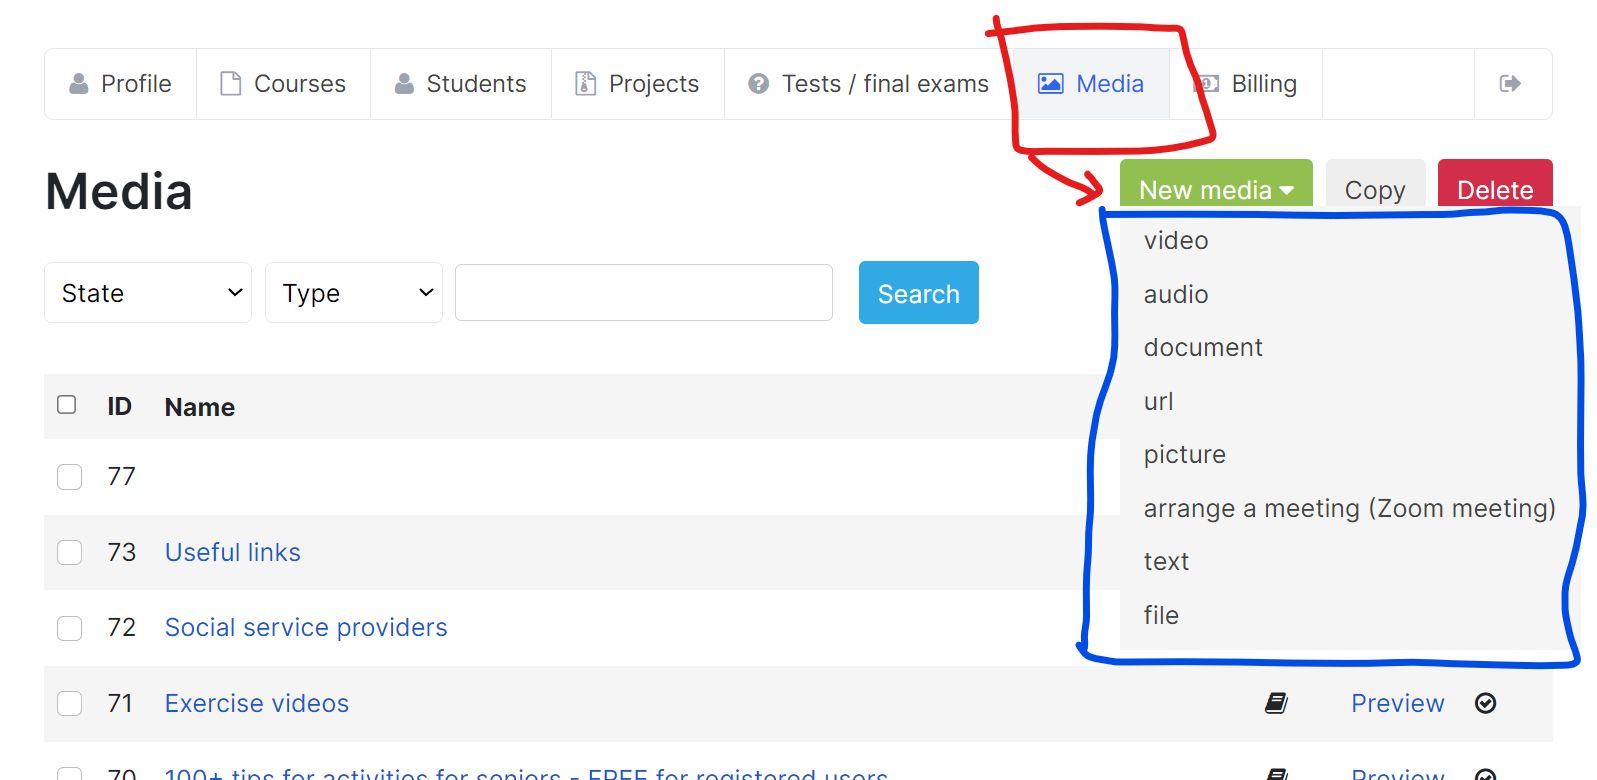Click the New media dropdown button
Image resolution: width=1597 pixels, height=780 pixels.
pyautogui.click(x=1215, y=188)
